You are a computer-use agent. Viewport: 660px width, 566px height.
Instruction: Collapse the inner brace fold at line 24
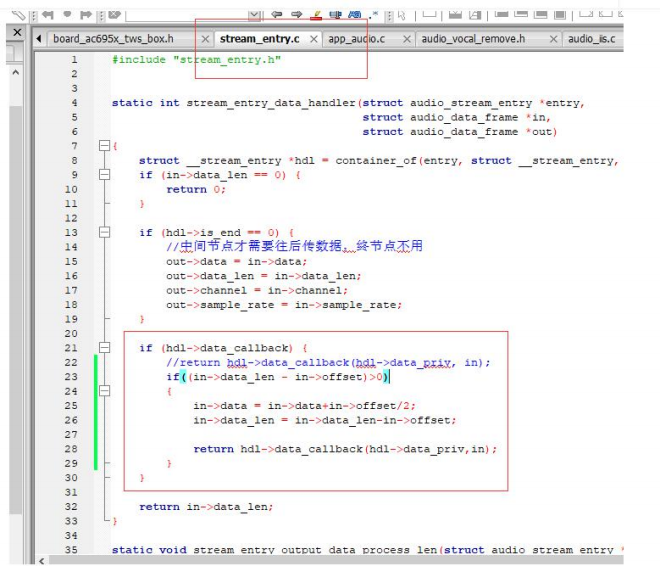point(104,391)
